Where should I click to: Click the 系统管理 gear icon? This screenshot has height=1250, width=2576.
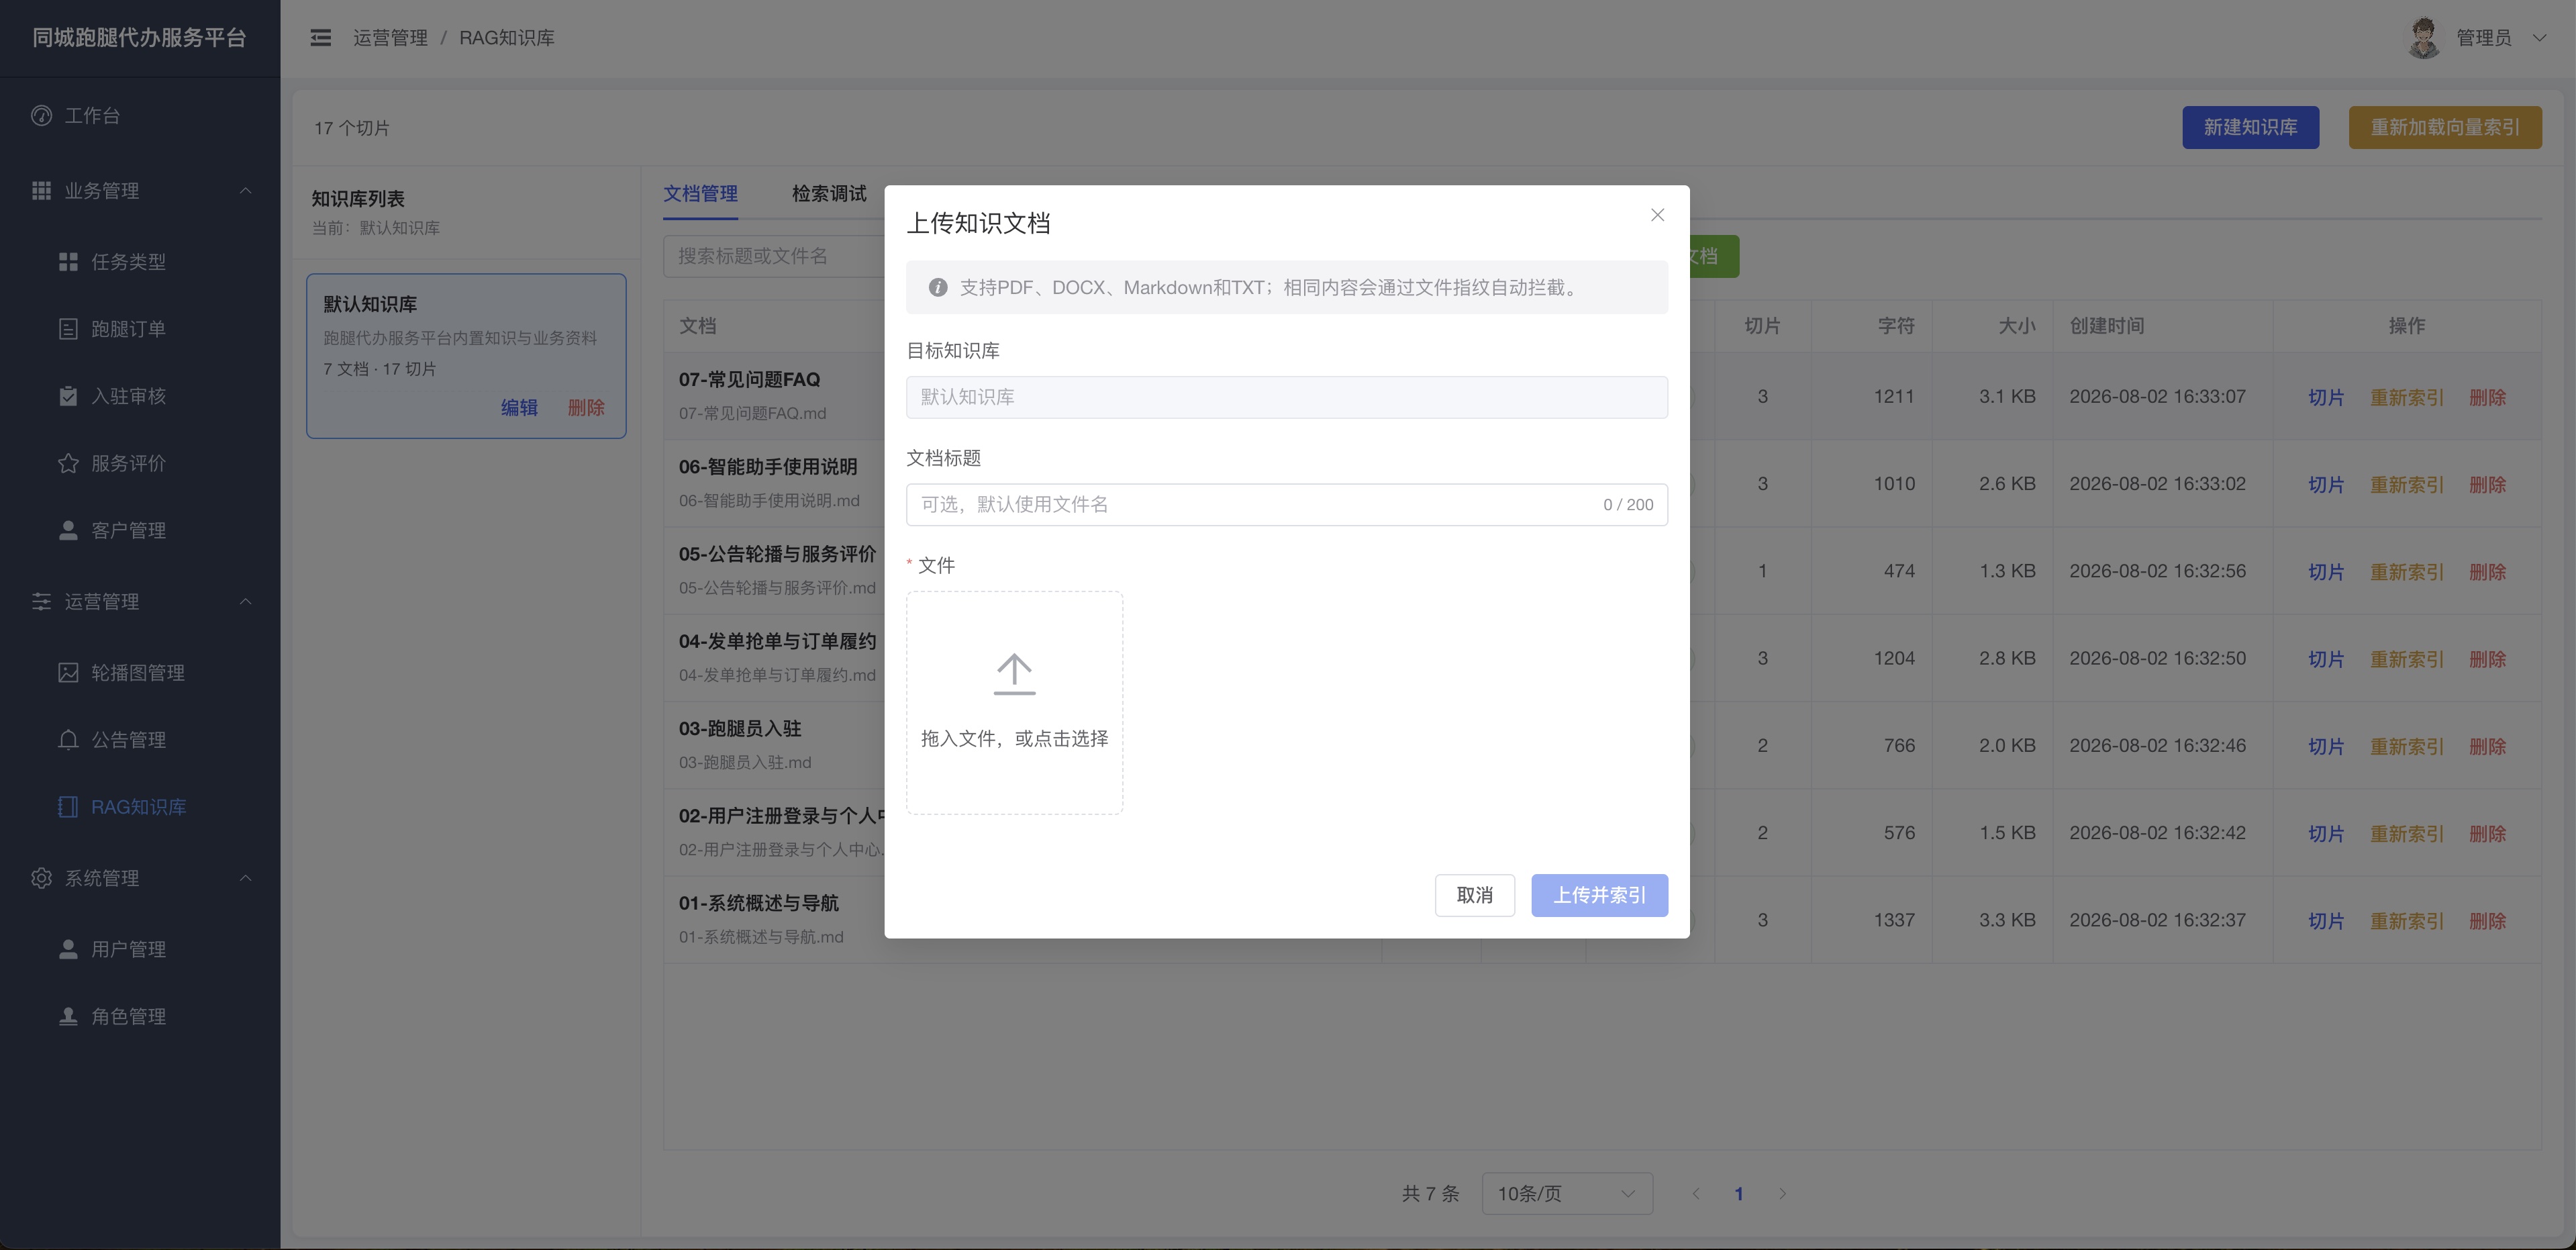41,878
